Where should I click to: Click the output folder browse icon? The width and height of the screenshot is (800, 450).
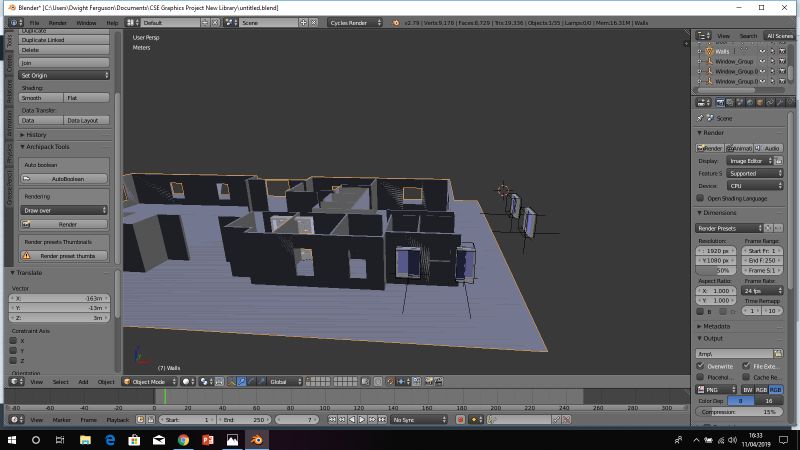point(778,353)
